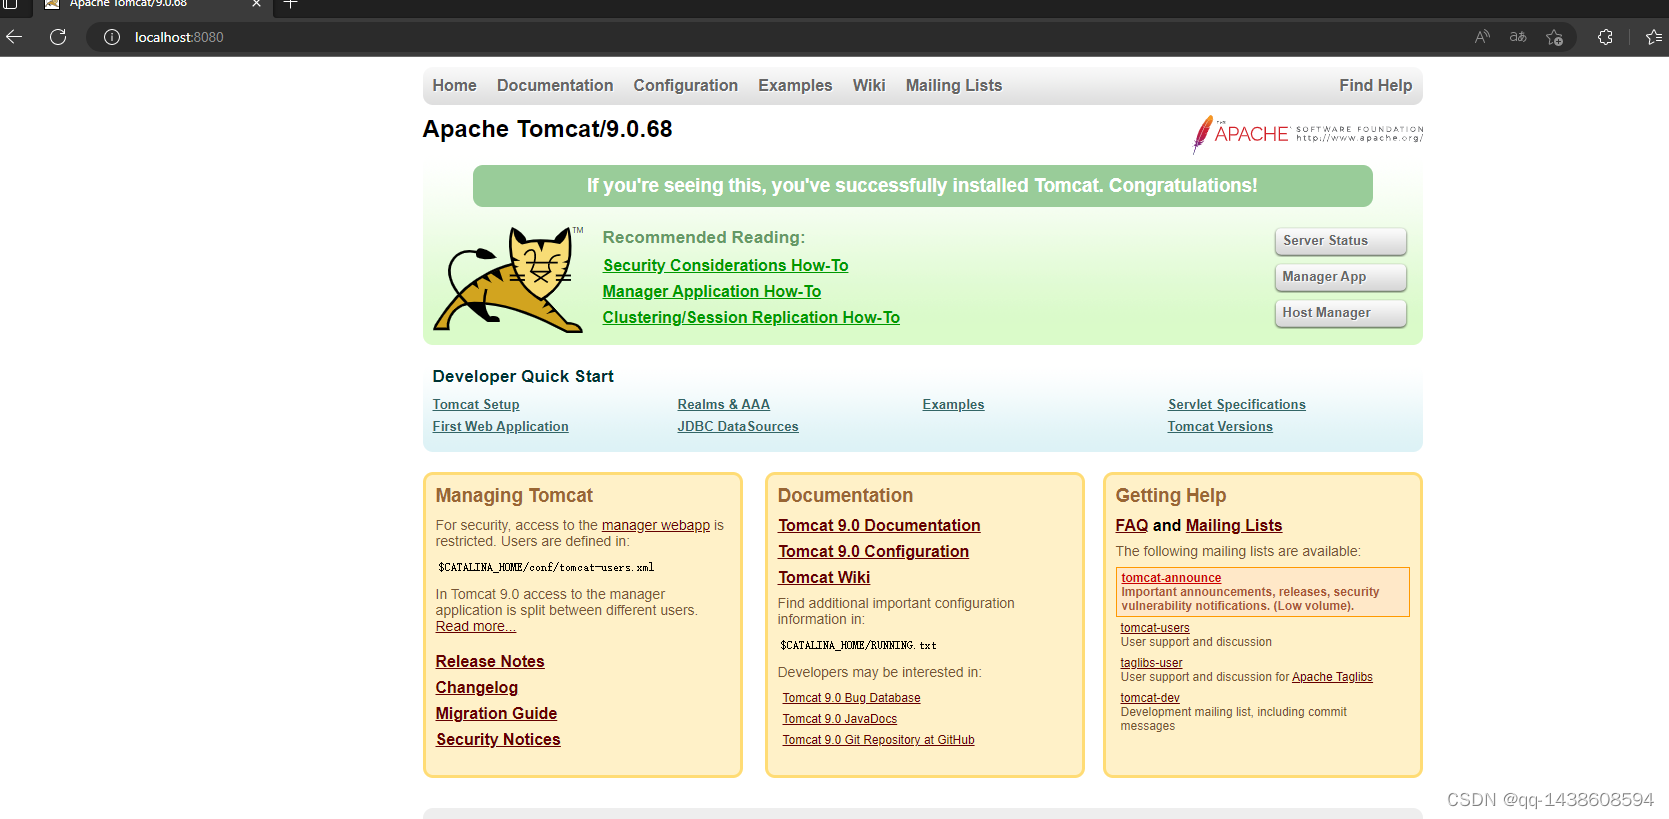Open the favorites list icon
This screenshot has height=819, width=1669.
point(1654,37)
